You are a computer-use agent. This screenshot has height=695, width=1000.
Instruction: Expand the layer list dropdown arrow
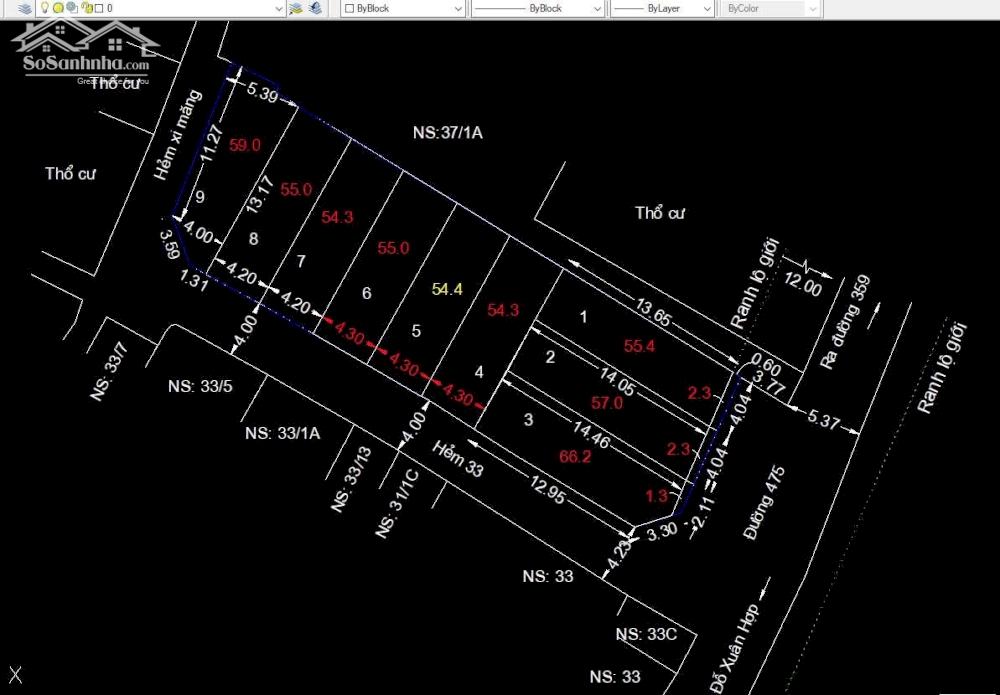[278, 8]
